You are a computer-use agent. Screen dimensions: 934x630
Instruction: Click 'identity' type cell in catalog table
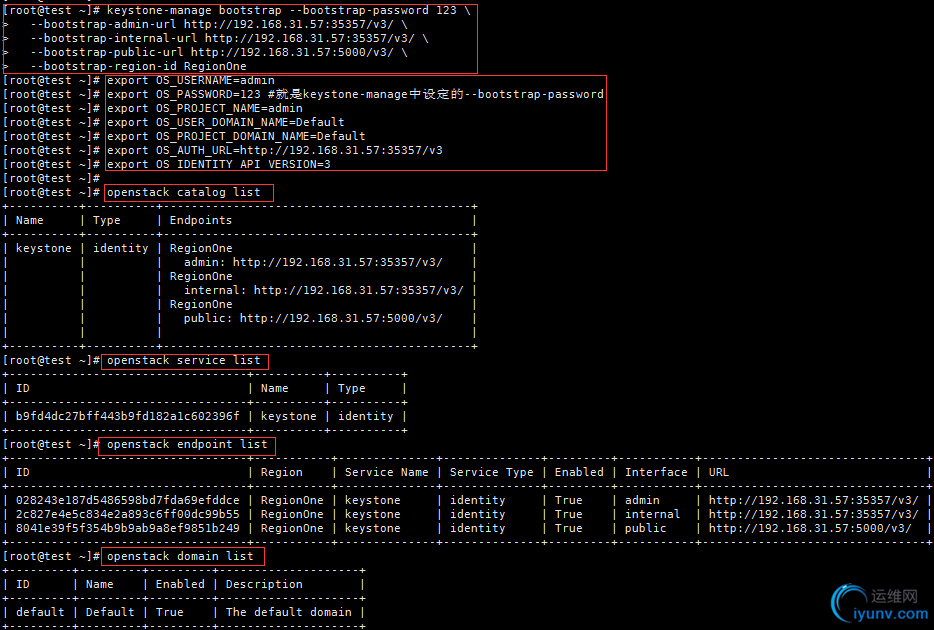(x=121, y=248)
